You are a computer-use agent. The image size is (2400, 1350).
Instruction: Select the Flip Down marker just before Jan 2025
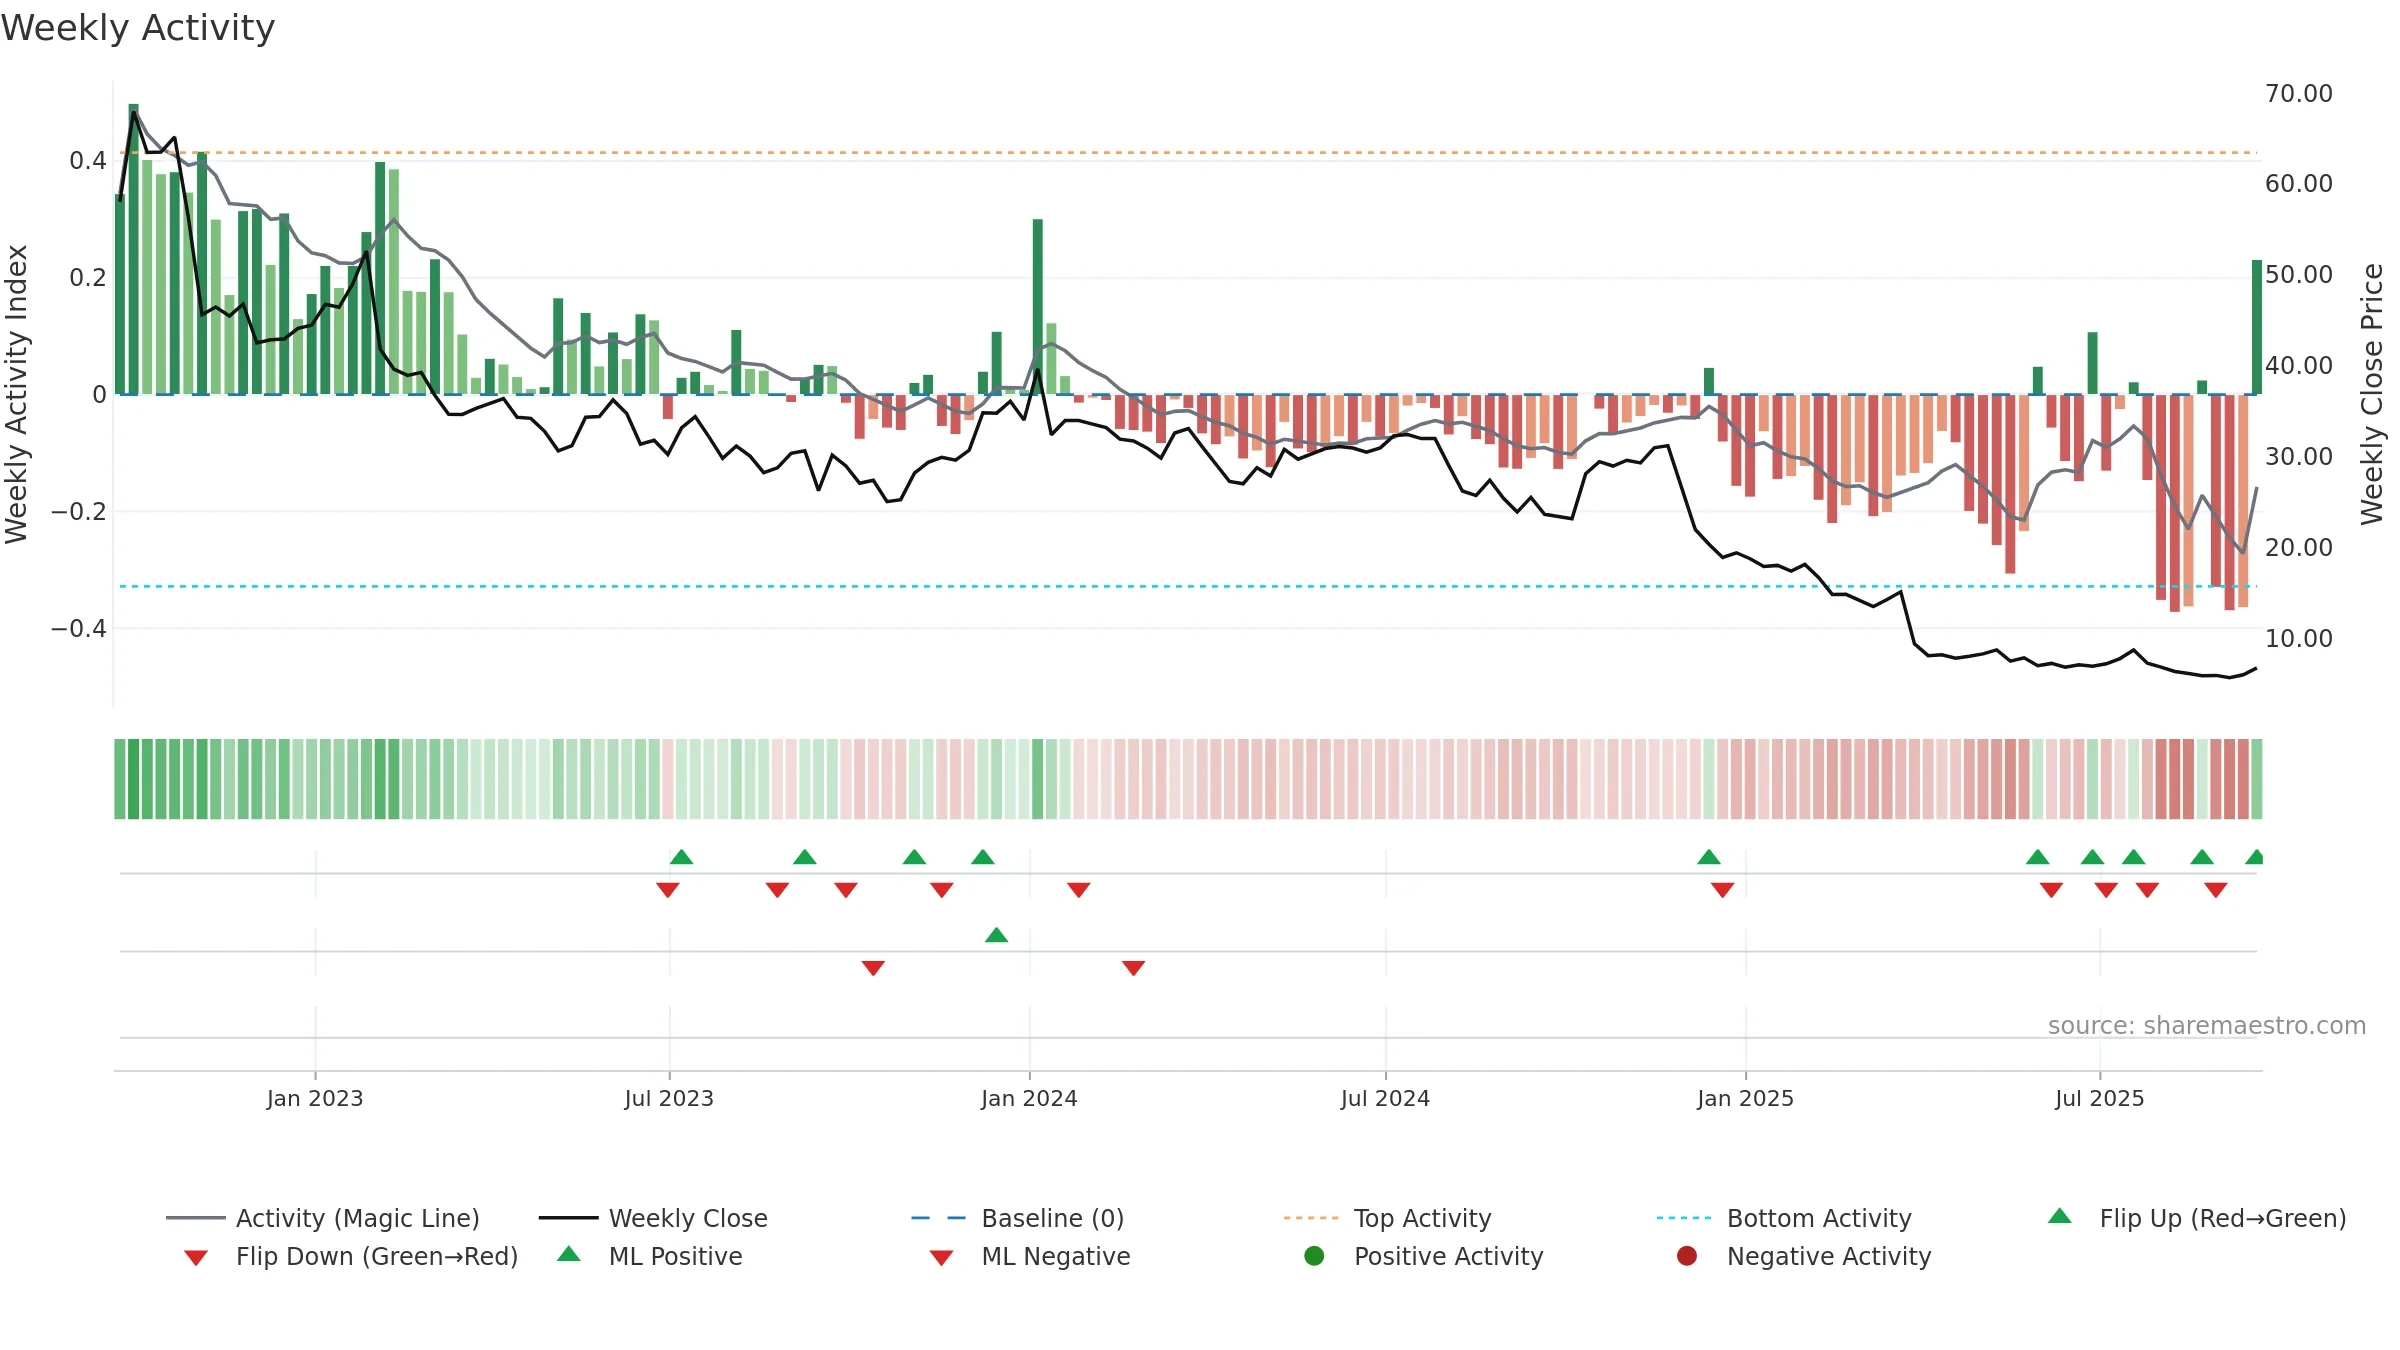point(1722,890)
